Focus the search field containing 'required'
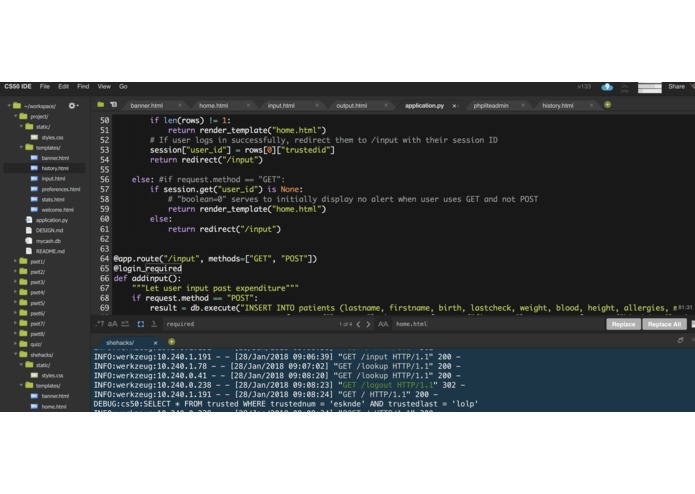The width and height of the screenshot is (695, 494). point(248,324)
